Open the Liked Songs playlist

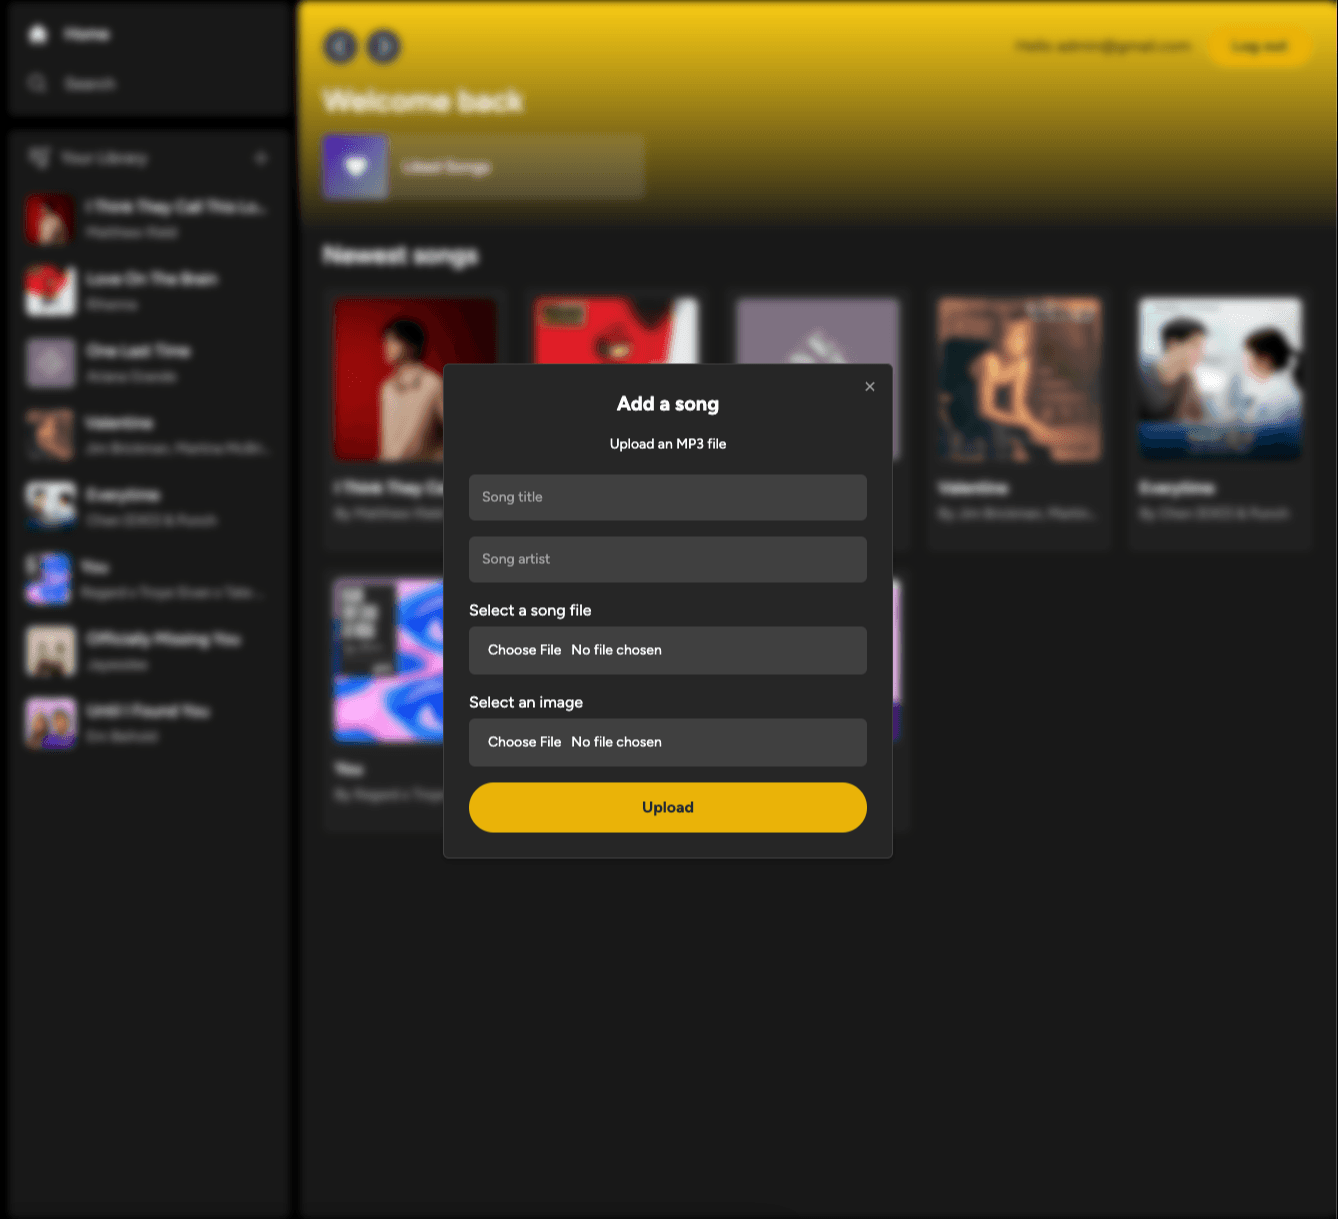pos(480,166)
